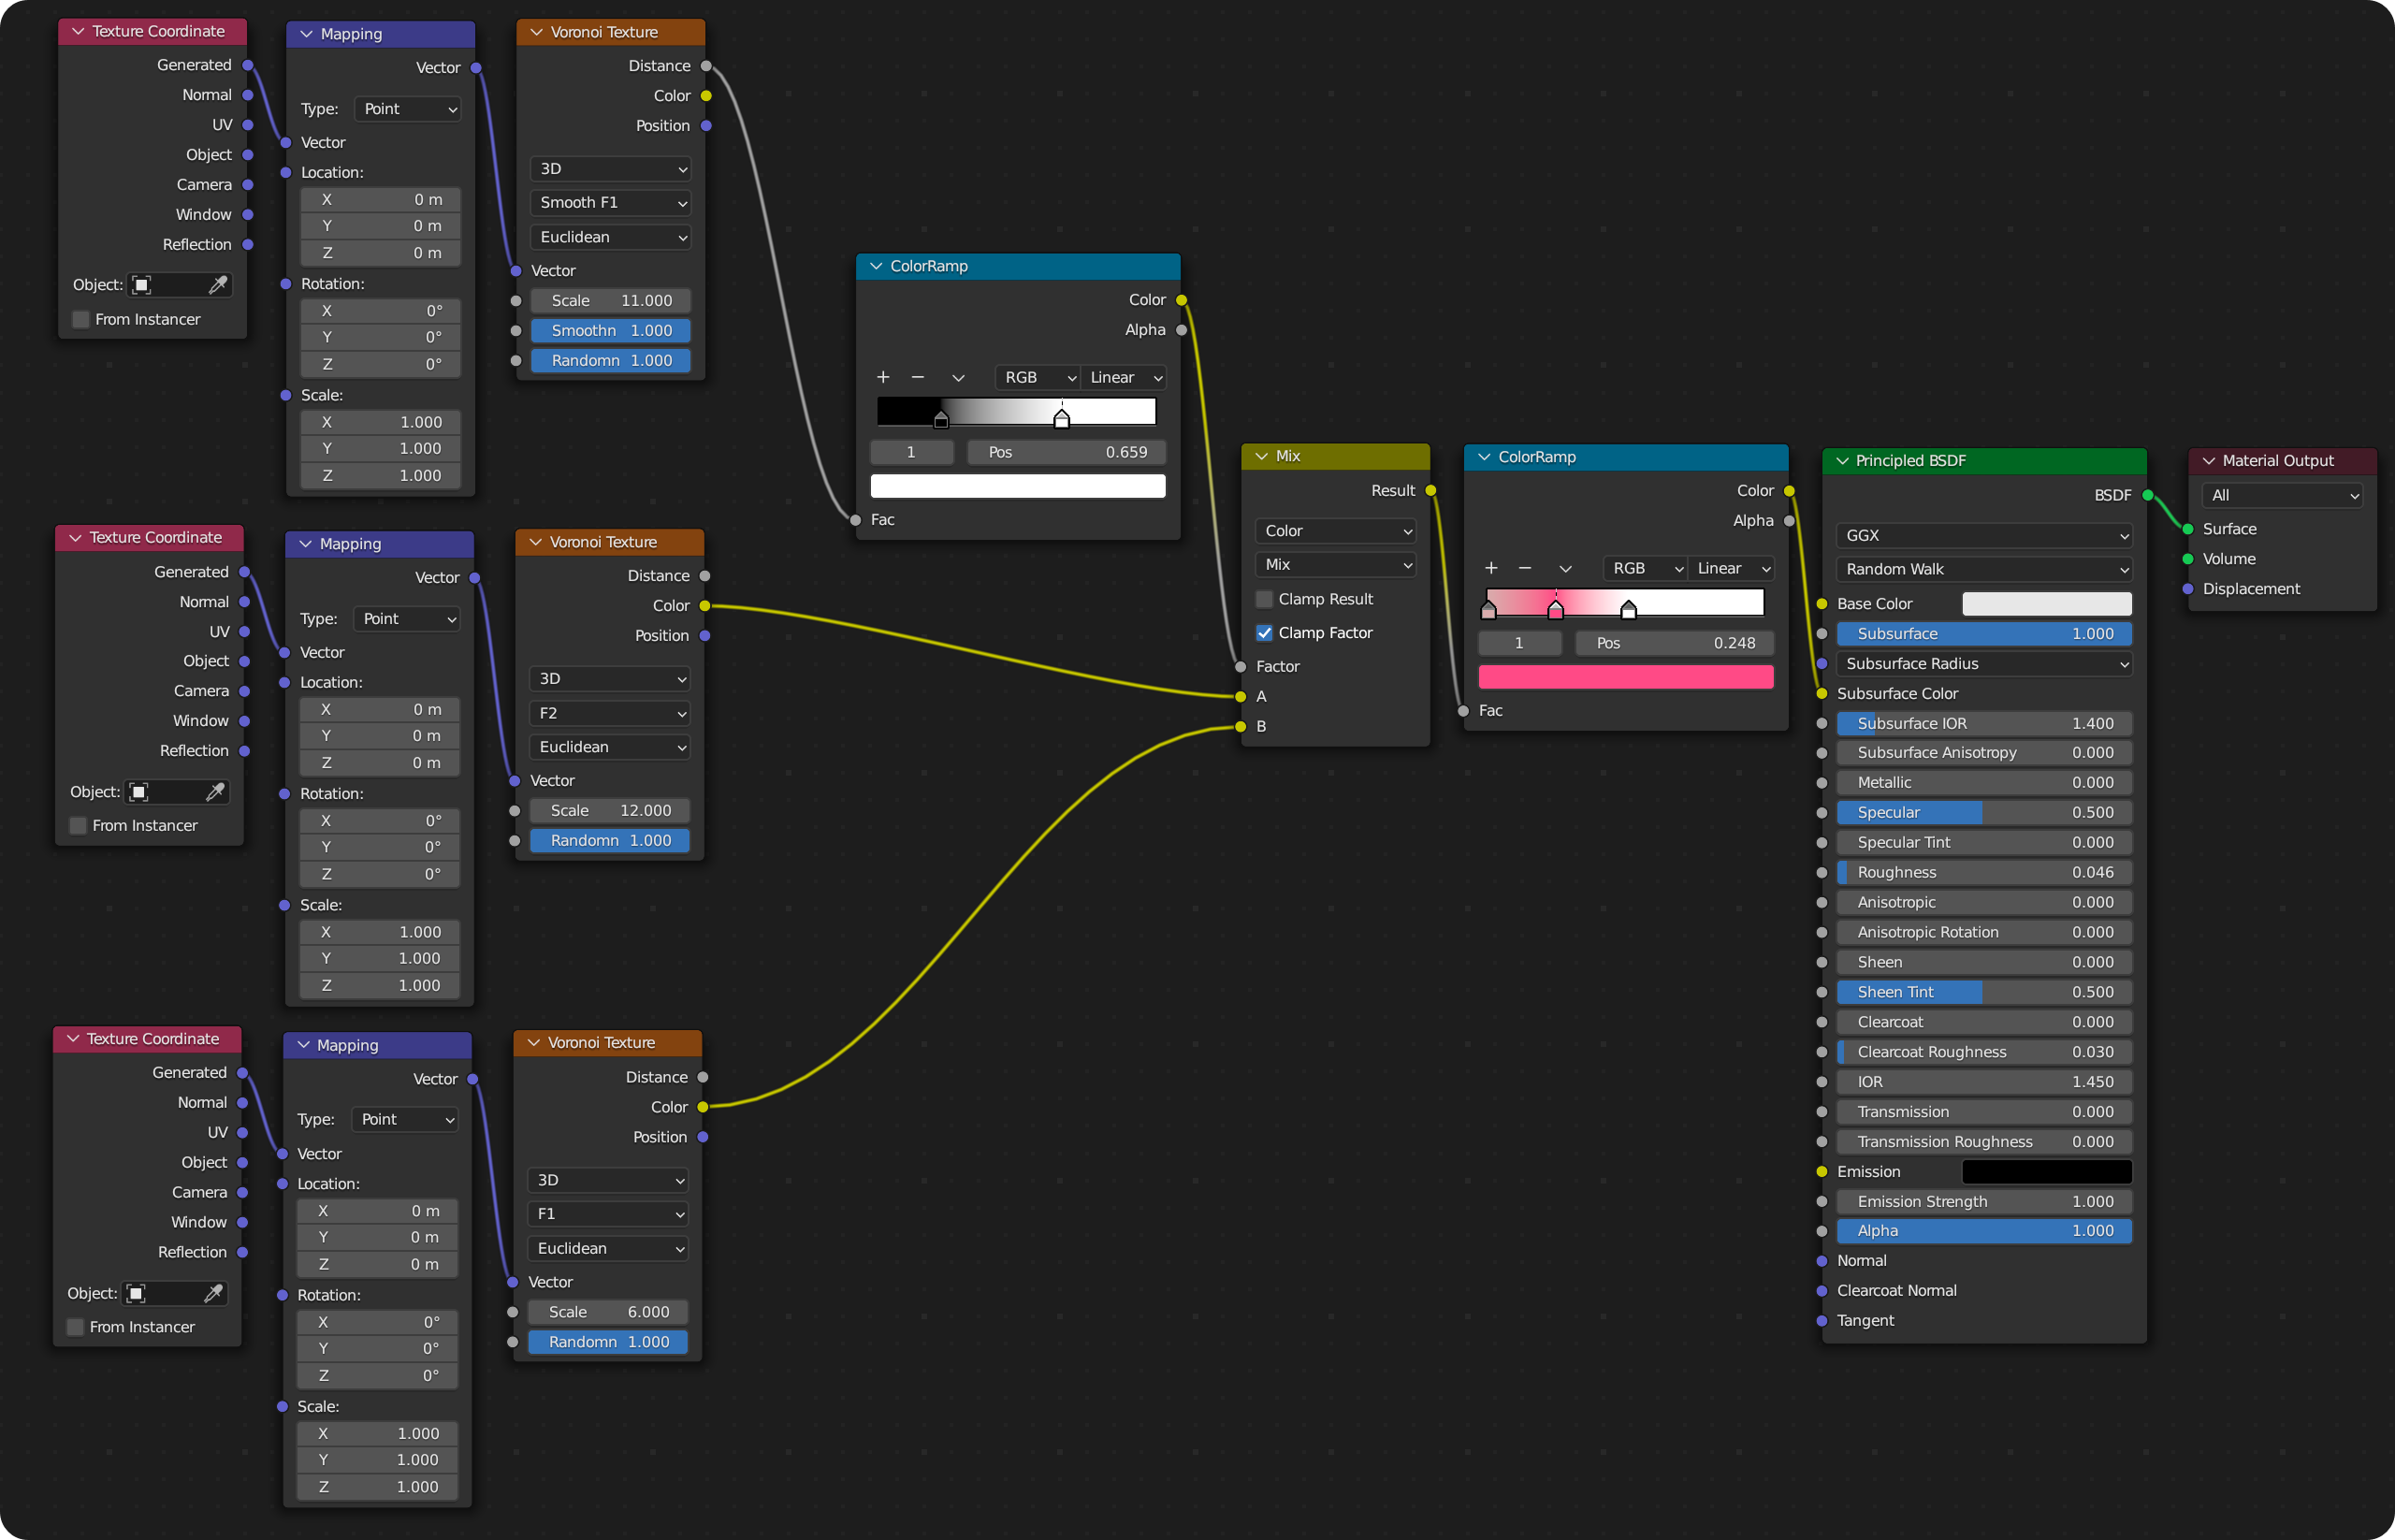Click the Object eyedropper in bottom Texture Coordinate node
Screen dimensions: 2395x1540
[213, 1292]
